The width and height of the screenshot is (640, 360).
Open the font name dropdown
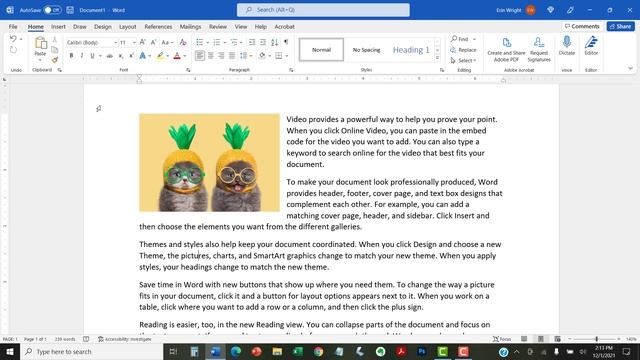click(116, 42)
